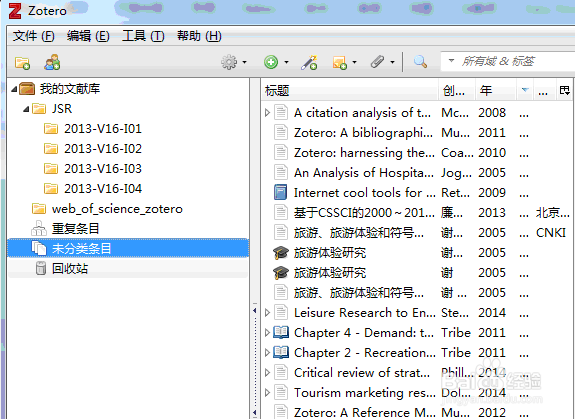Click the CNKI cell in last column
The height and width of the screenshot is (419, 575).
(551, 233)
